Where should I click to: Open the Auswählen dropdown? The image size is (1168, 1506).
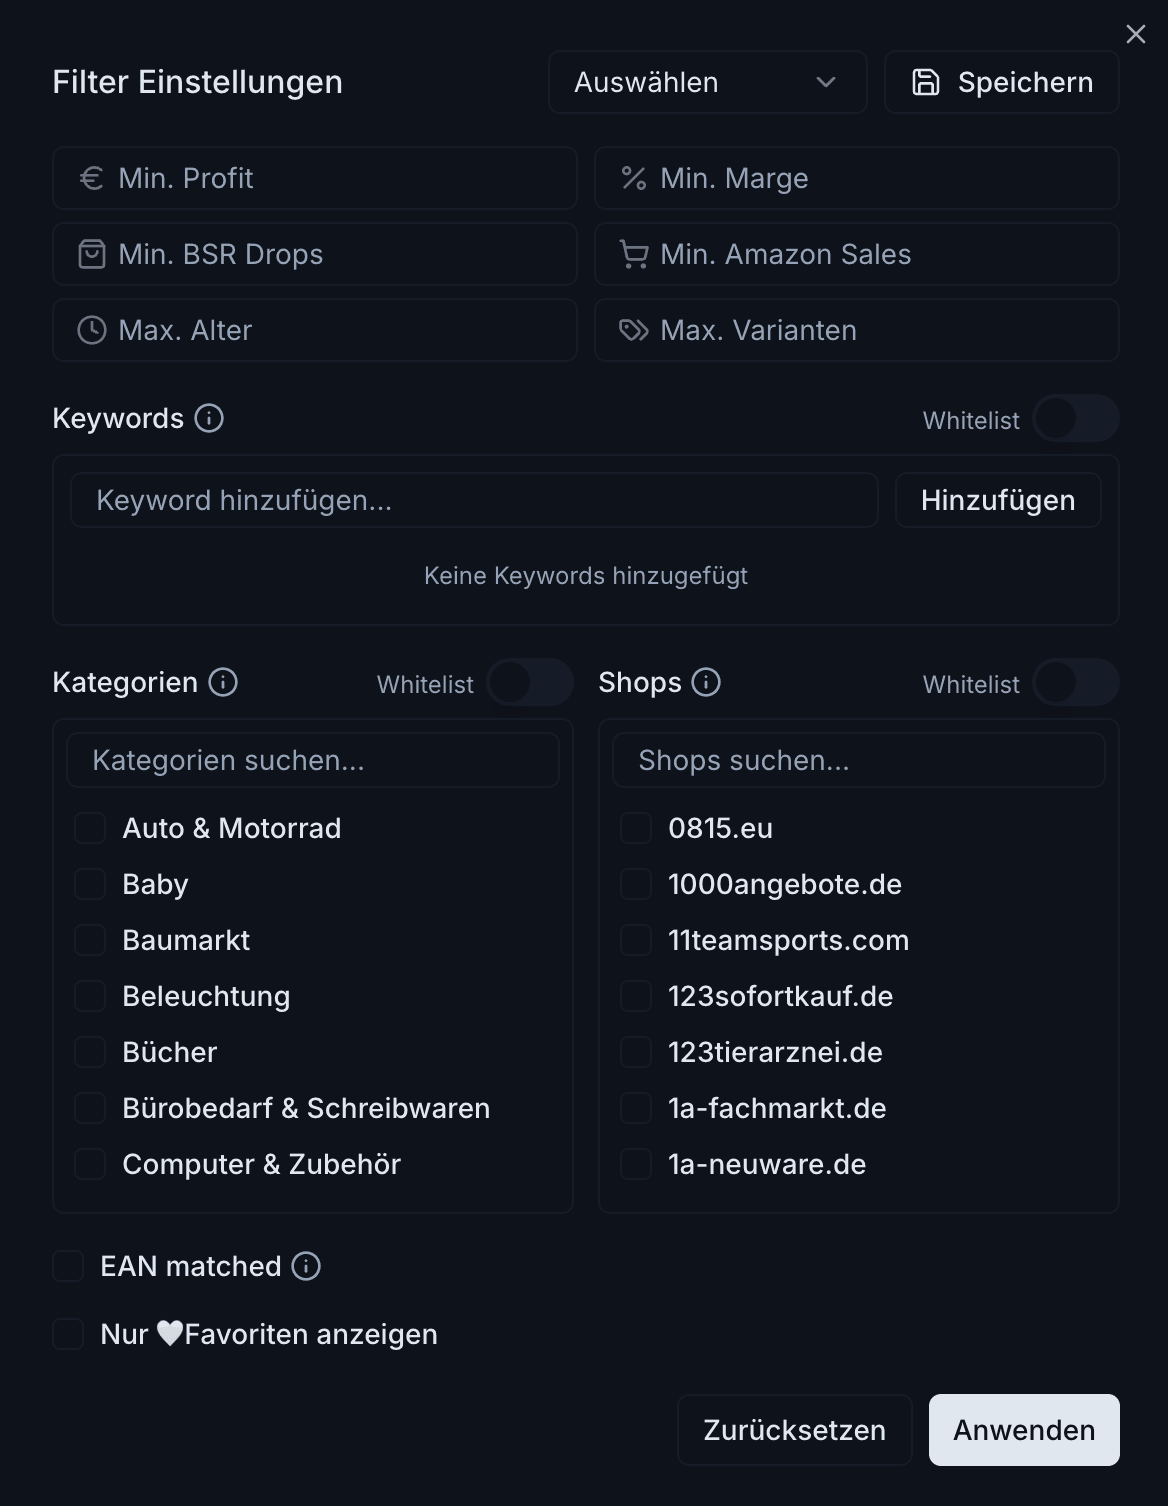(706, 82)
